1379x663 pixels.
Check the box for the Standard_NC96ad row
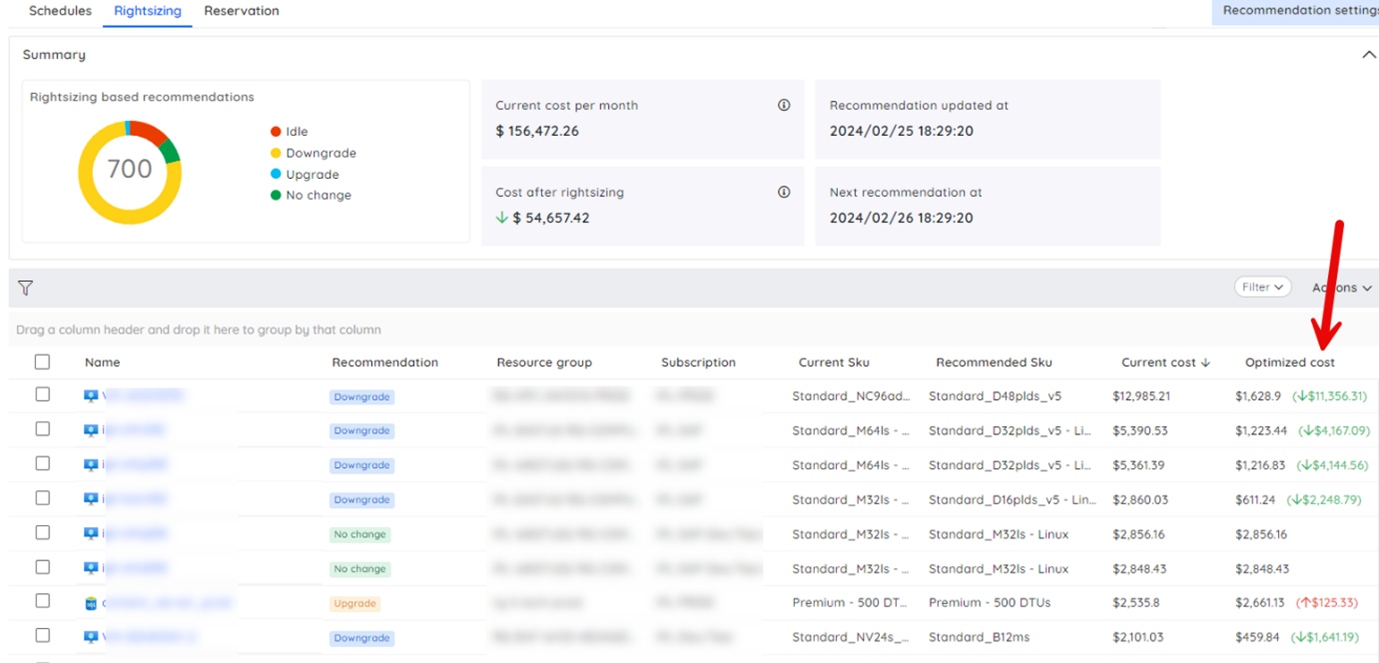tap(42, 395)
